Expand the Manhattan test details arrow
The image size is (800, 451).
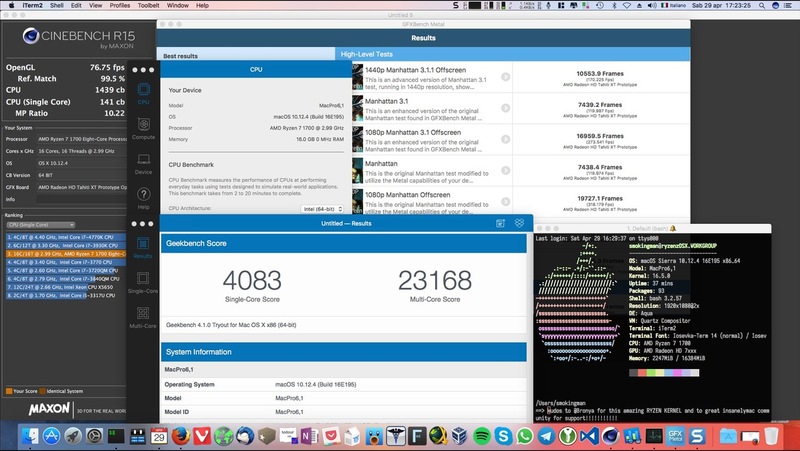(x=505, y=170)
